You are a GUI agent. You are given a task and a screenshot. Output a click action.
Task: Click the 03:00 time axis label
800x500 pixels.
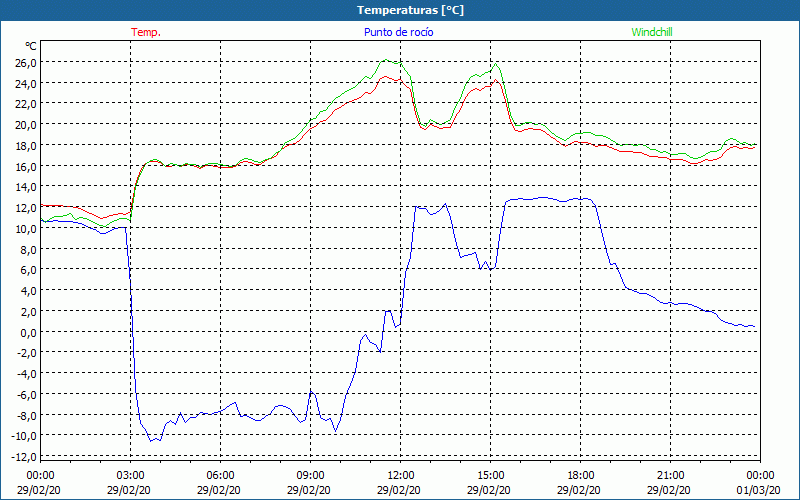click(x=131, y=476)
